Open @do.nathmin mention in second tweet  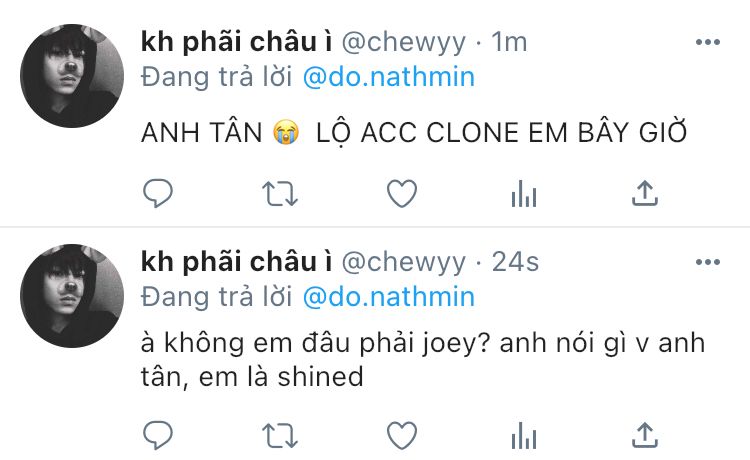(389, 297)
